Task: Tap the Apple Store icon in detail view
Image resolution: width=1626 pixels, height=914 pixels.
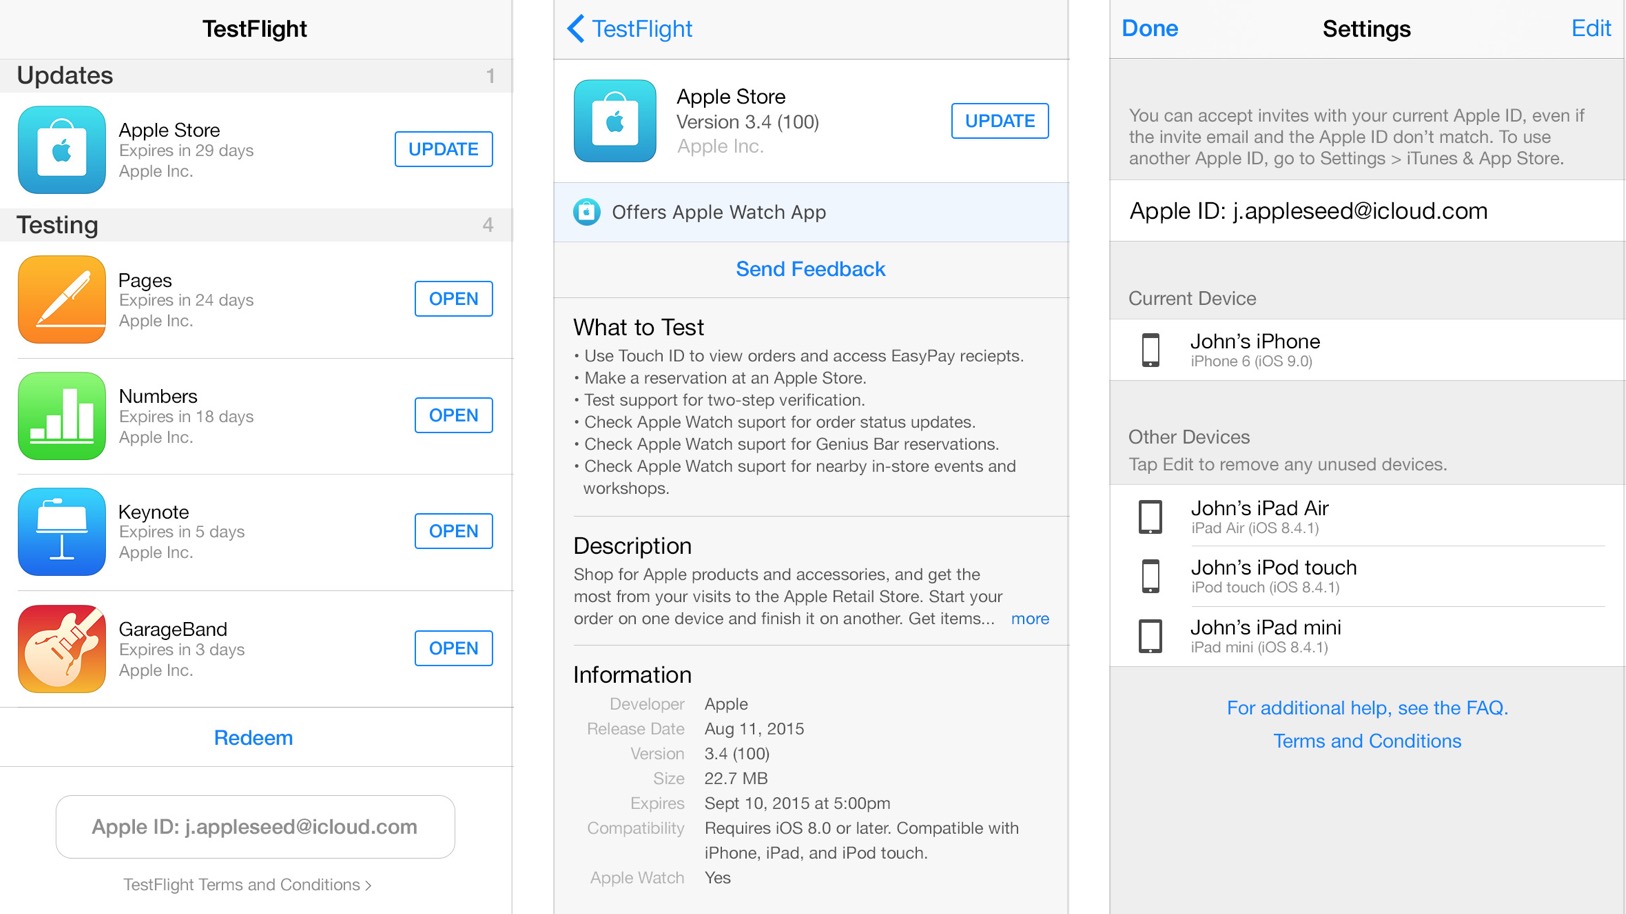Action: pyautogui.click(x=615, y=121)
